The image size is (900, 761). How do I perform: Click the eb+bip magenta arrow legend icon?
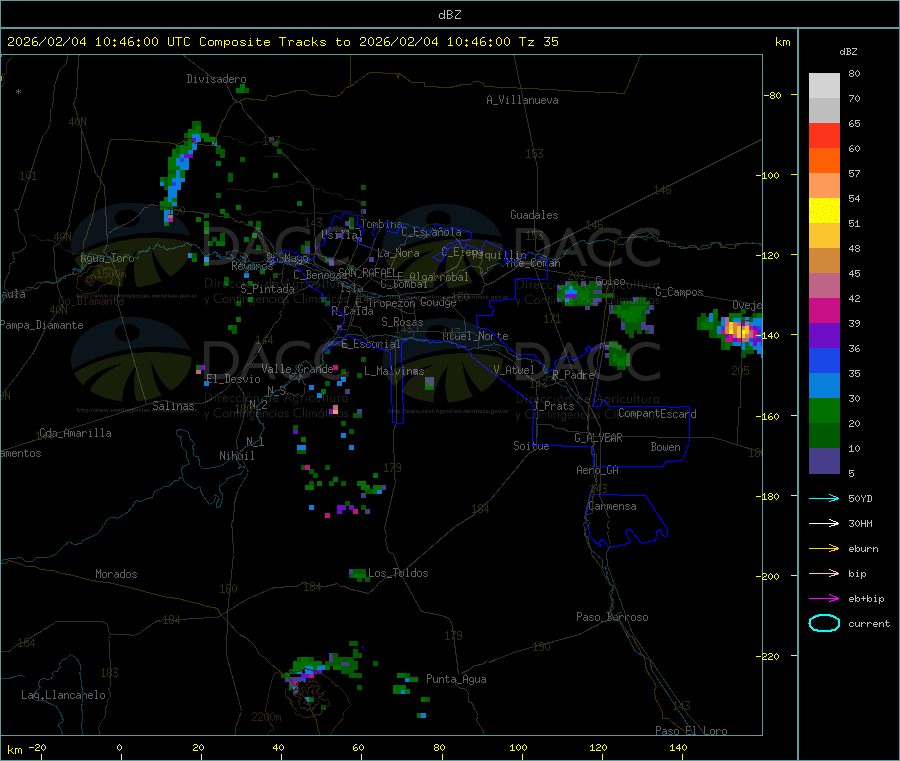(824, 599)
